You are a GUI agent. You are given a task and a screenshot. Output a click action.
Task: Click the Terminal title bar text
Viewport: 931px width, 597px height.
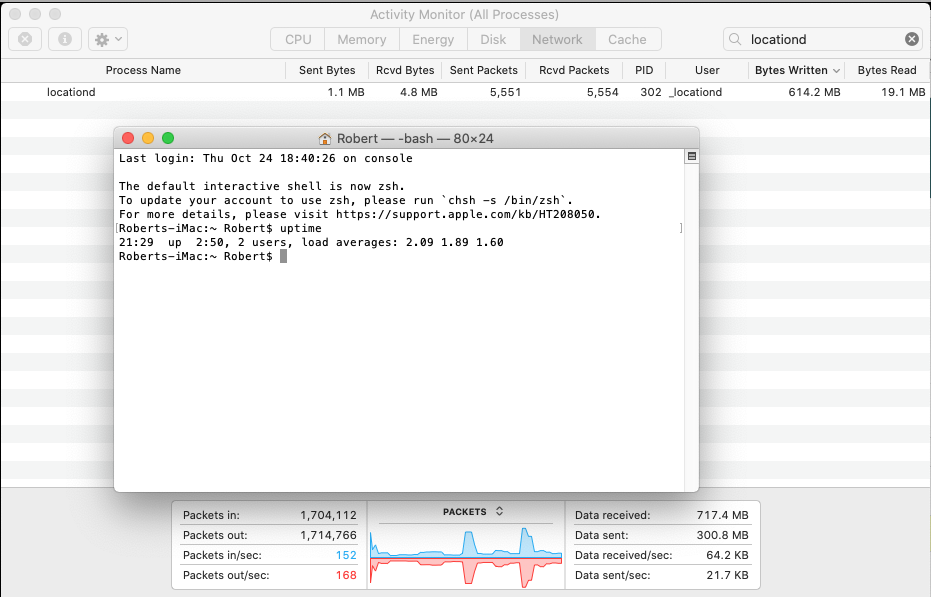coord(415,138)
